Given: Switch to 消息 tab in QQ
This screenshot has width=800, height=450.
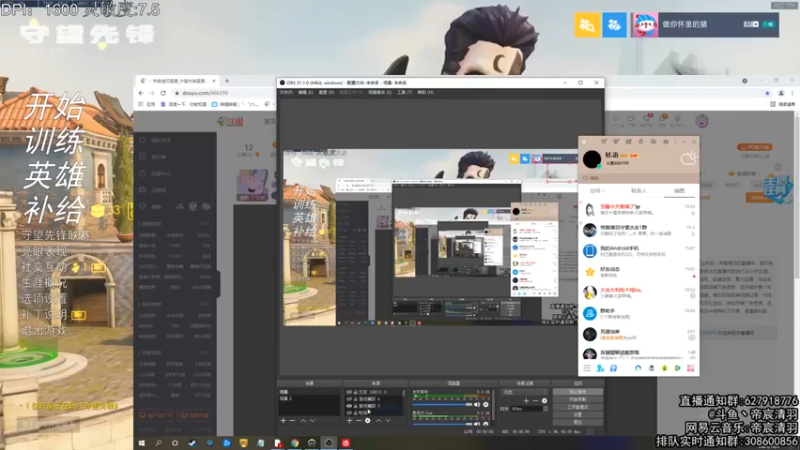Looking at the screenshot, I should point(679,190).
